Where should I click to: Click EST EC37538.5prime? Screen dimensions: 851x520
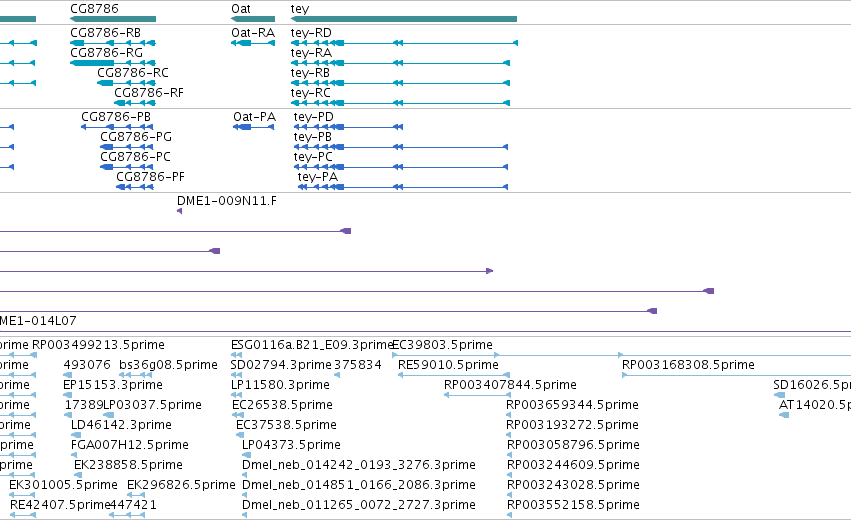click(287, 425)
